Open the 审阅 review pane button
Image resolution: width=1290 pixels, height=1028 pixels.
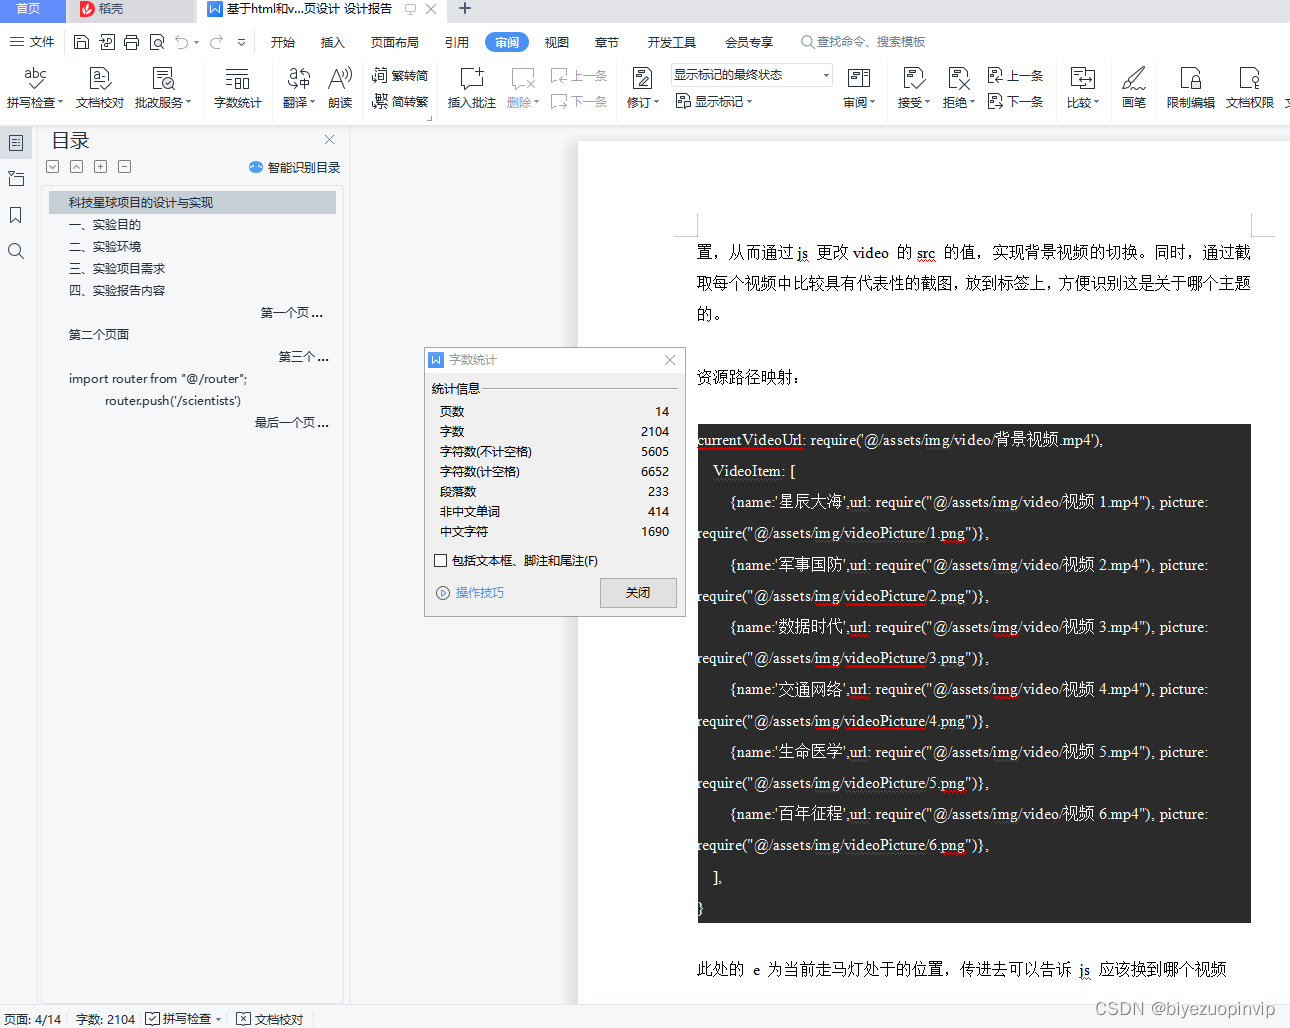pyautogui.click(x=859, y=88)
